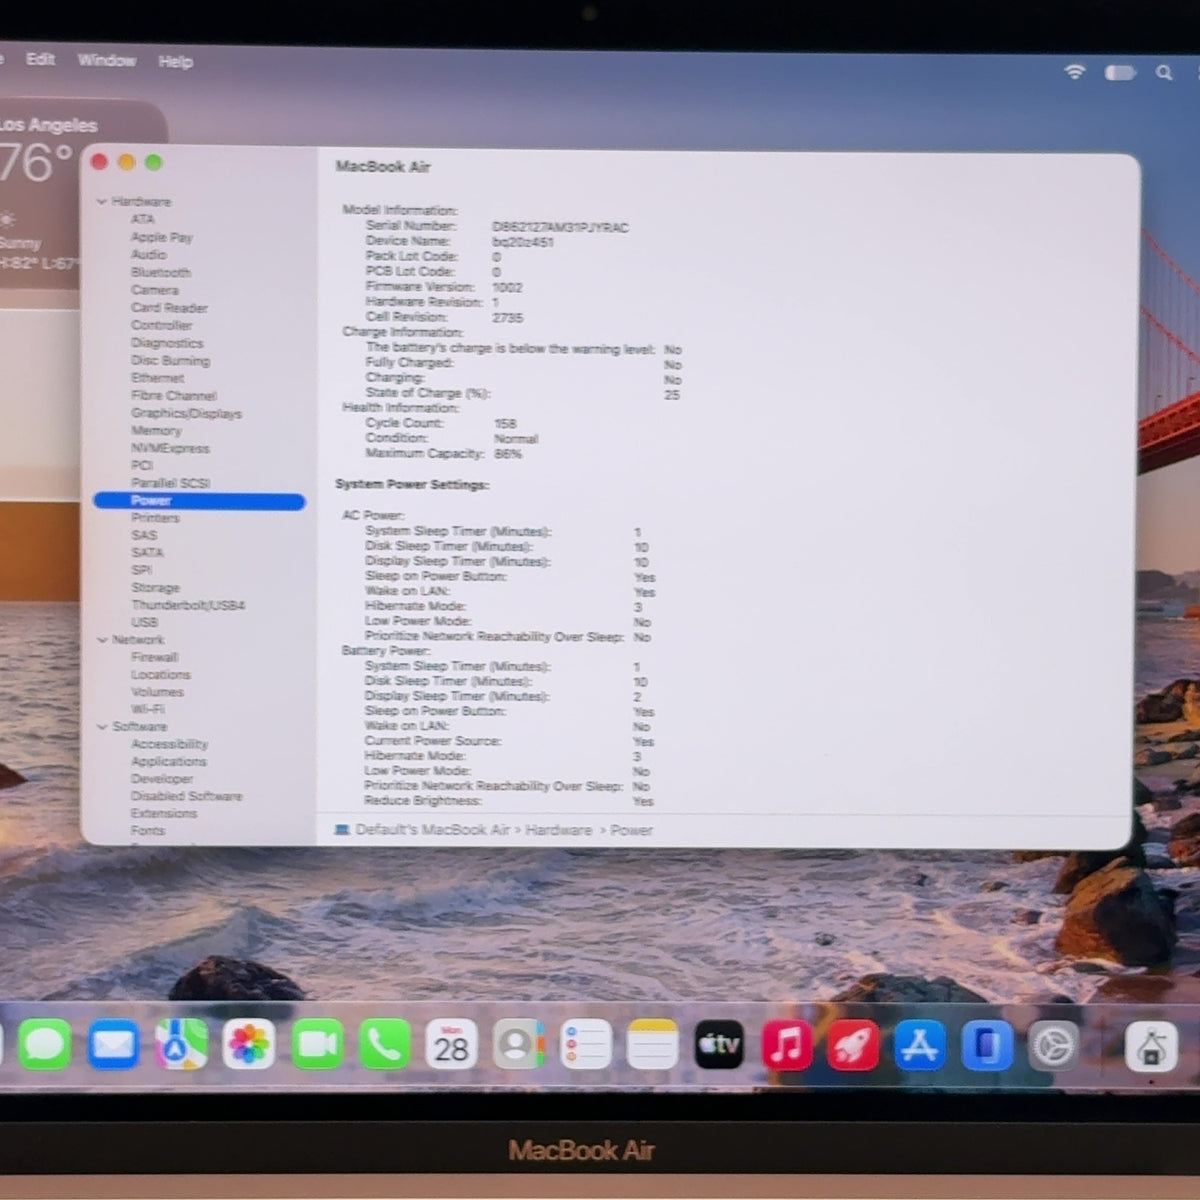1200x1200 pixels.
Task: Click computer icon in path bar
Action: [x=342, y=829]
